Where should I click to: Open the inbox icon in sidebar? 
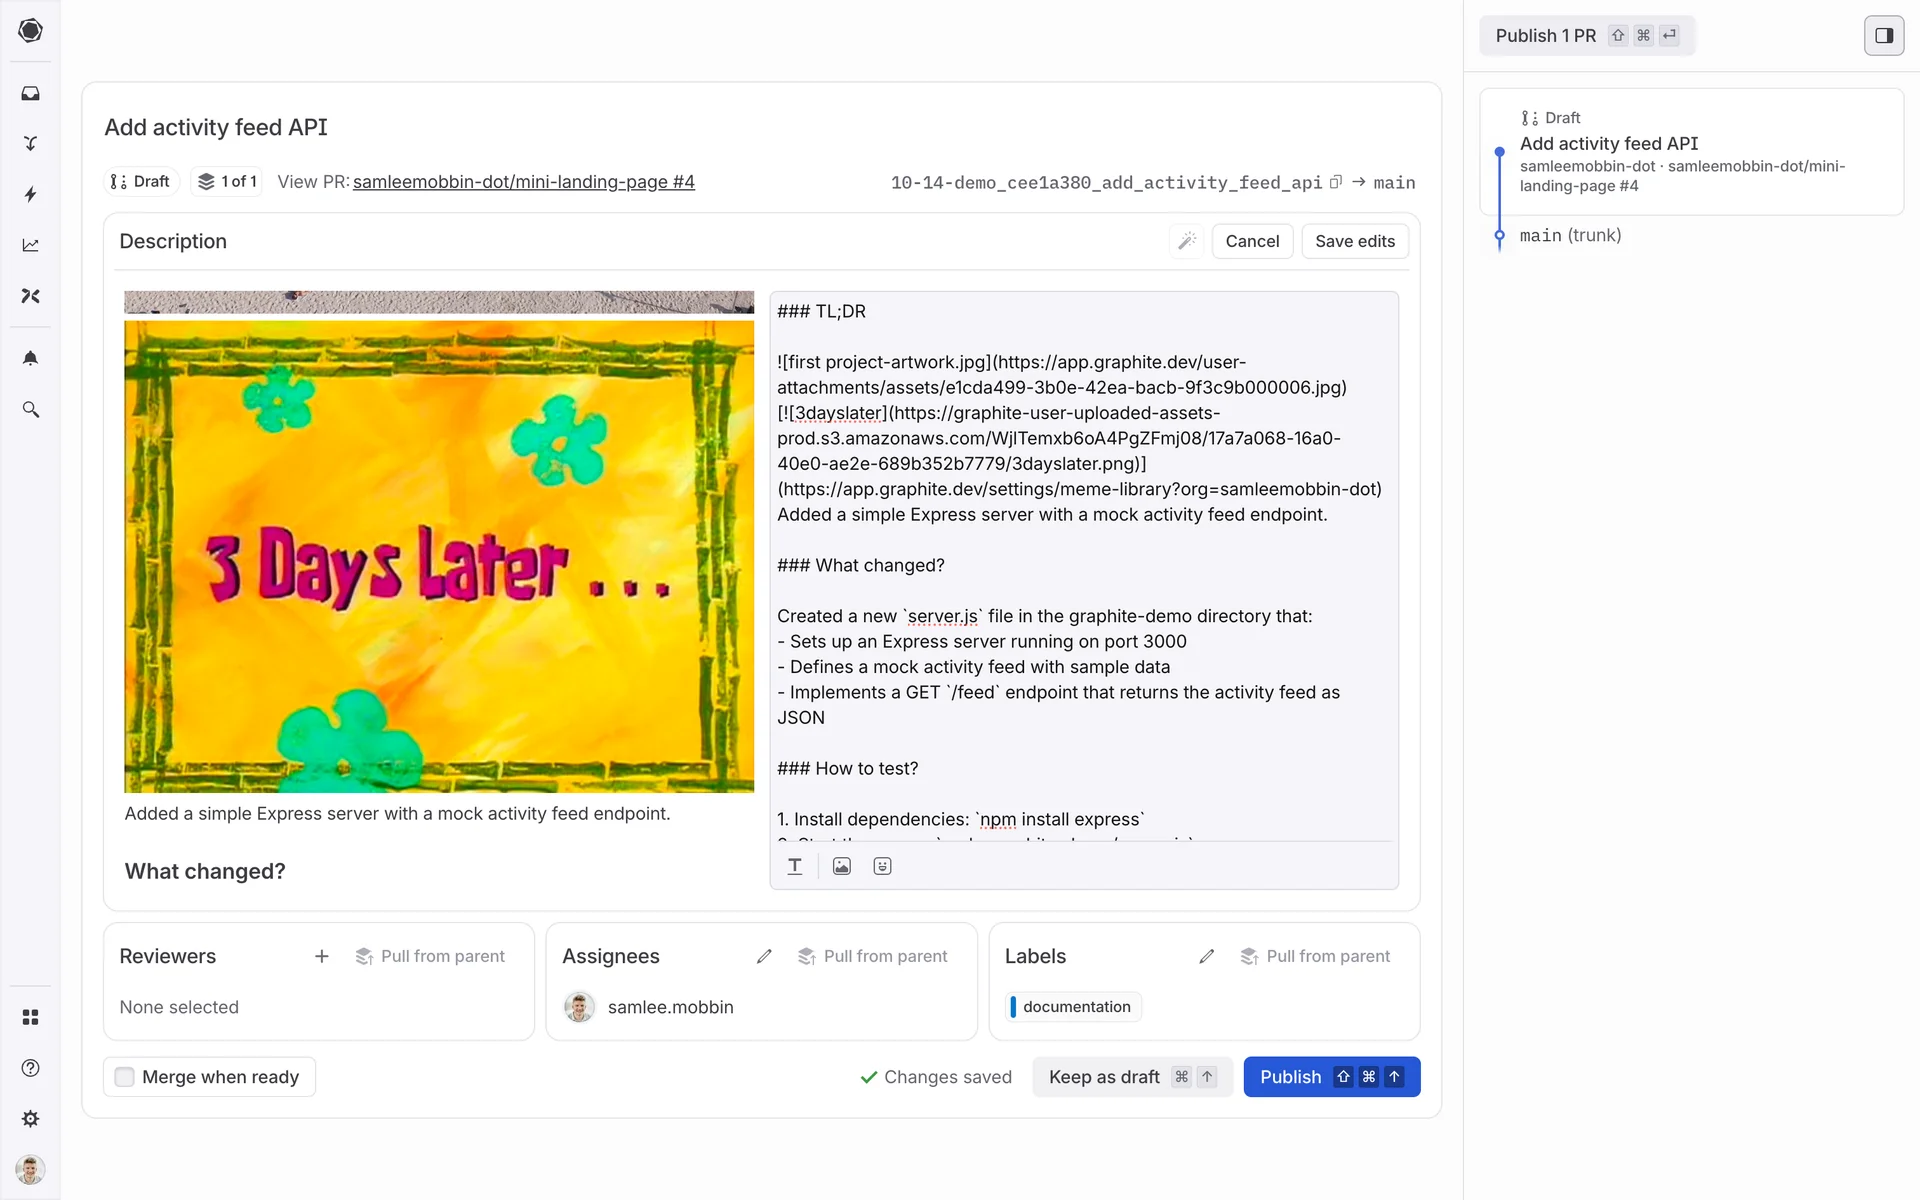[x=30, y=93]
